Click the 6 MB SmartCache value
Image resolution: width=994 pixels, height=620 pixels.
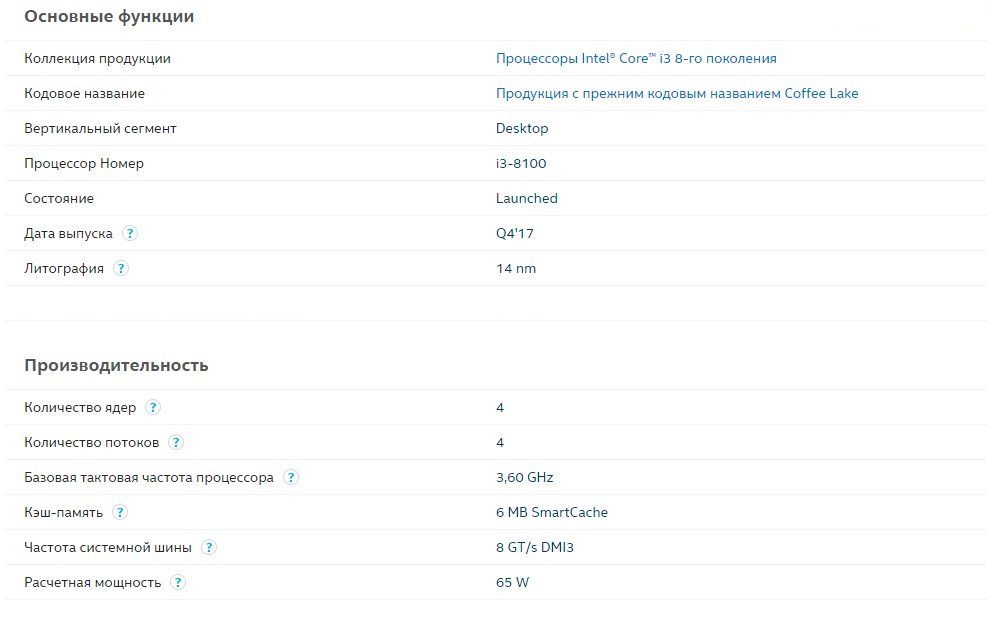click(x=552, y=512)
